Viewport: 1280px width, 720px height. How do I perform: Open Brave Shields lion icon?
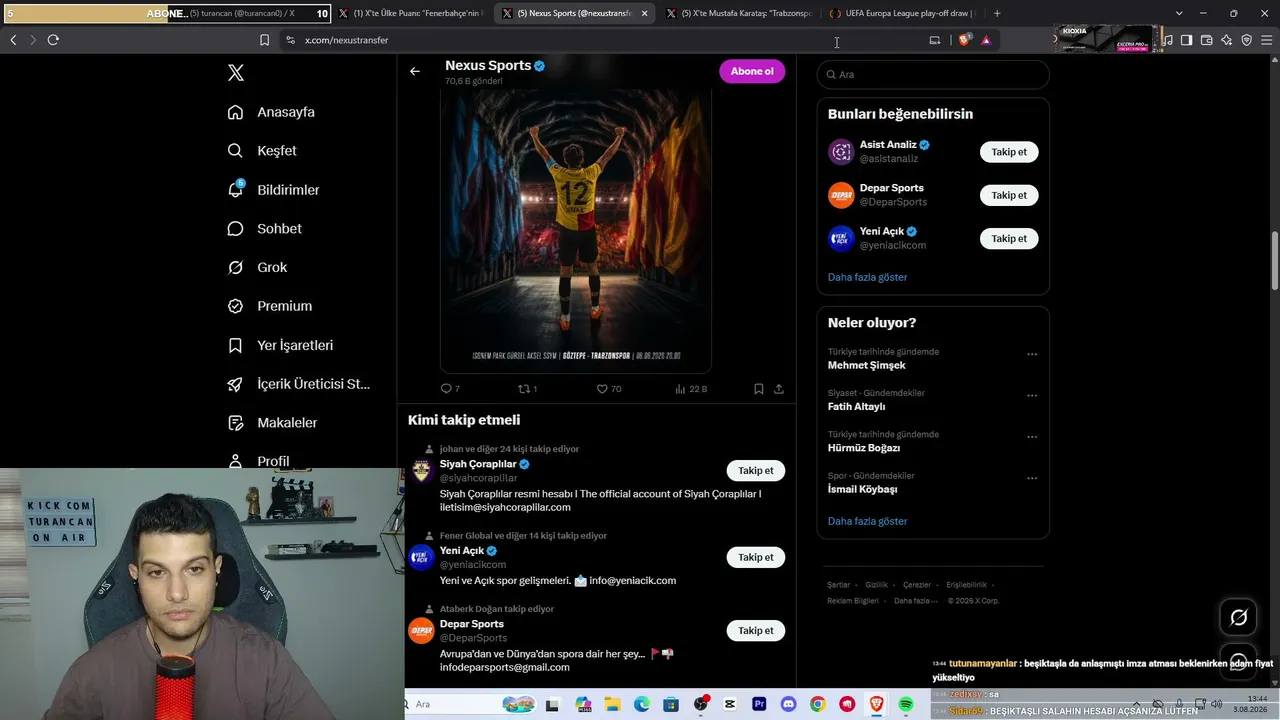pos(964,40)
